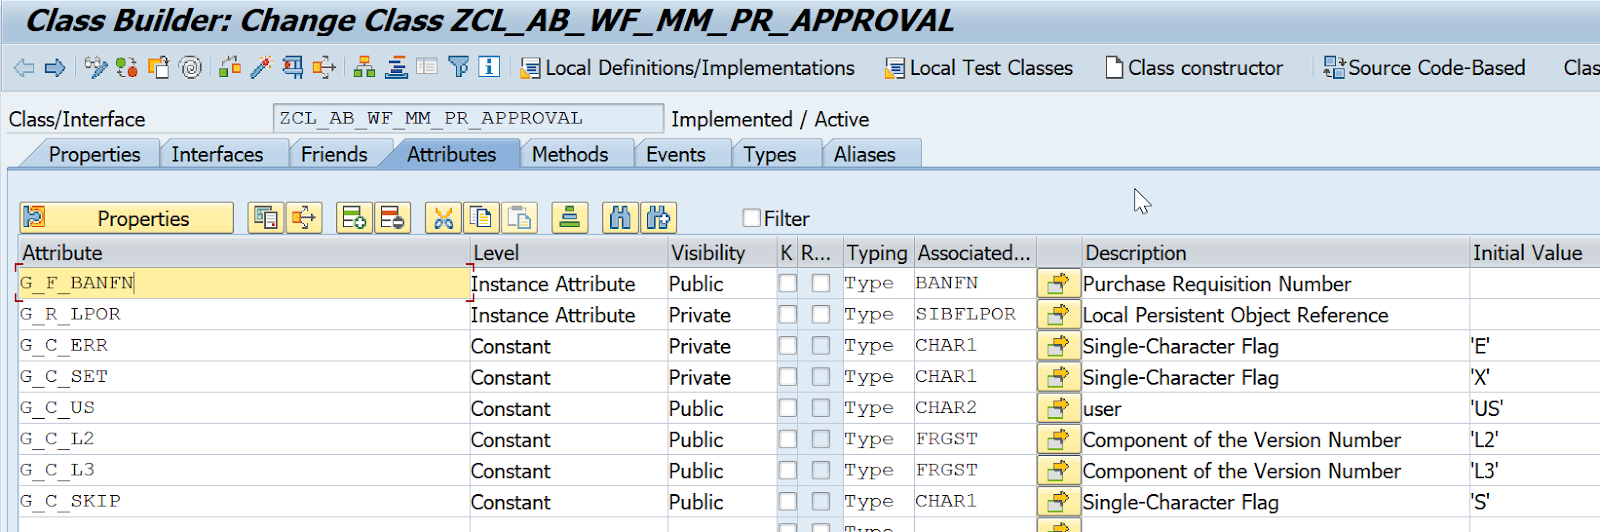Go back with the left arrow icon
This screenshot has height=532, width=1600.
pos(24,68)
